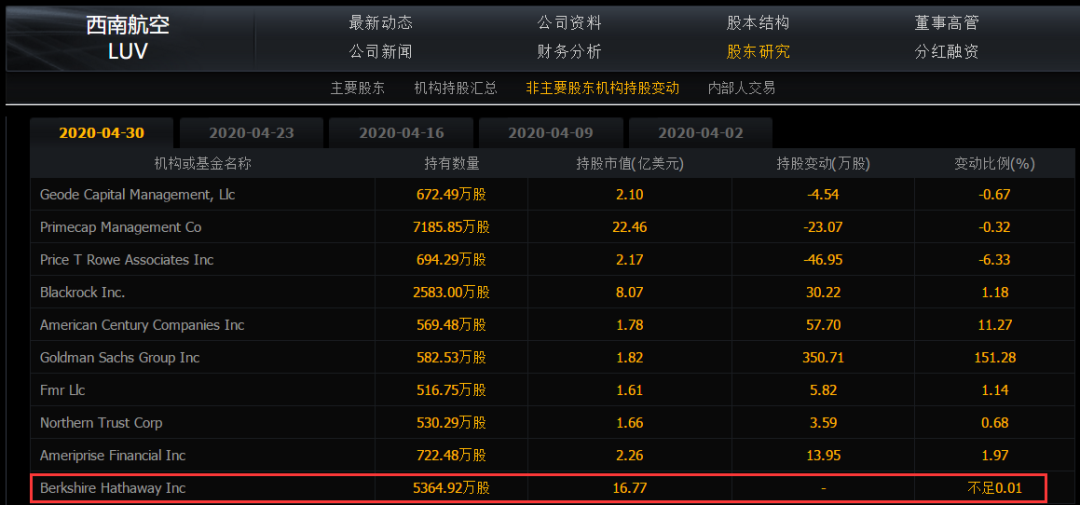
Task: Open the 公司新闻 section
Action: pos(380,51)
